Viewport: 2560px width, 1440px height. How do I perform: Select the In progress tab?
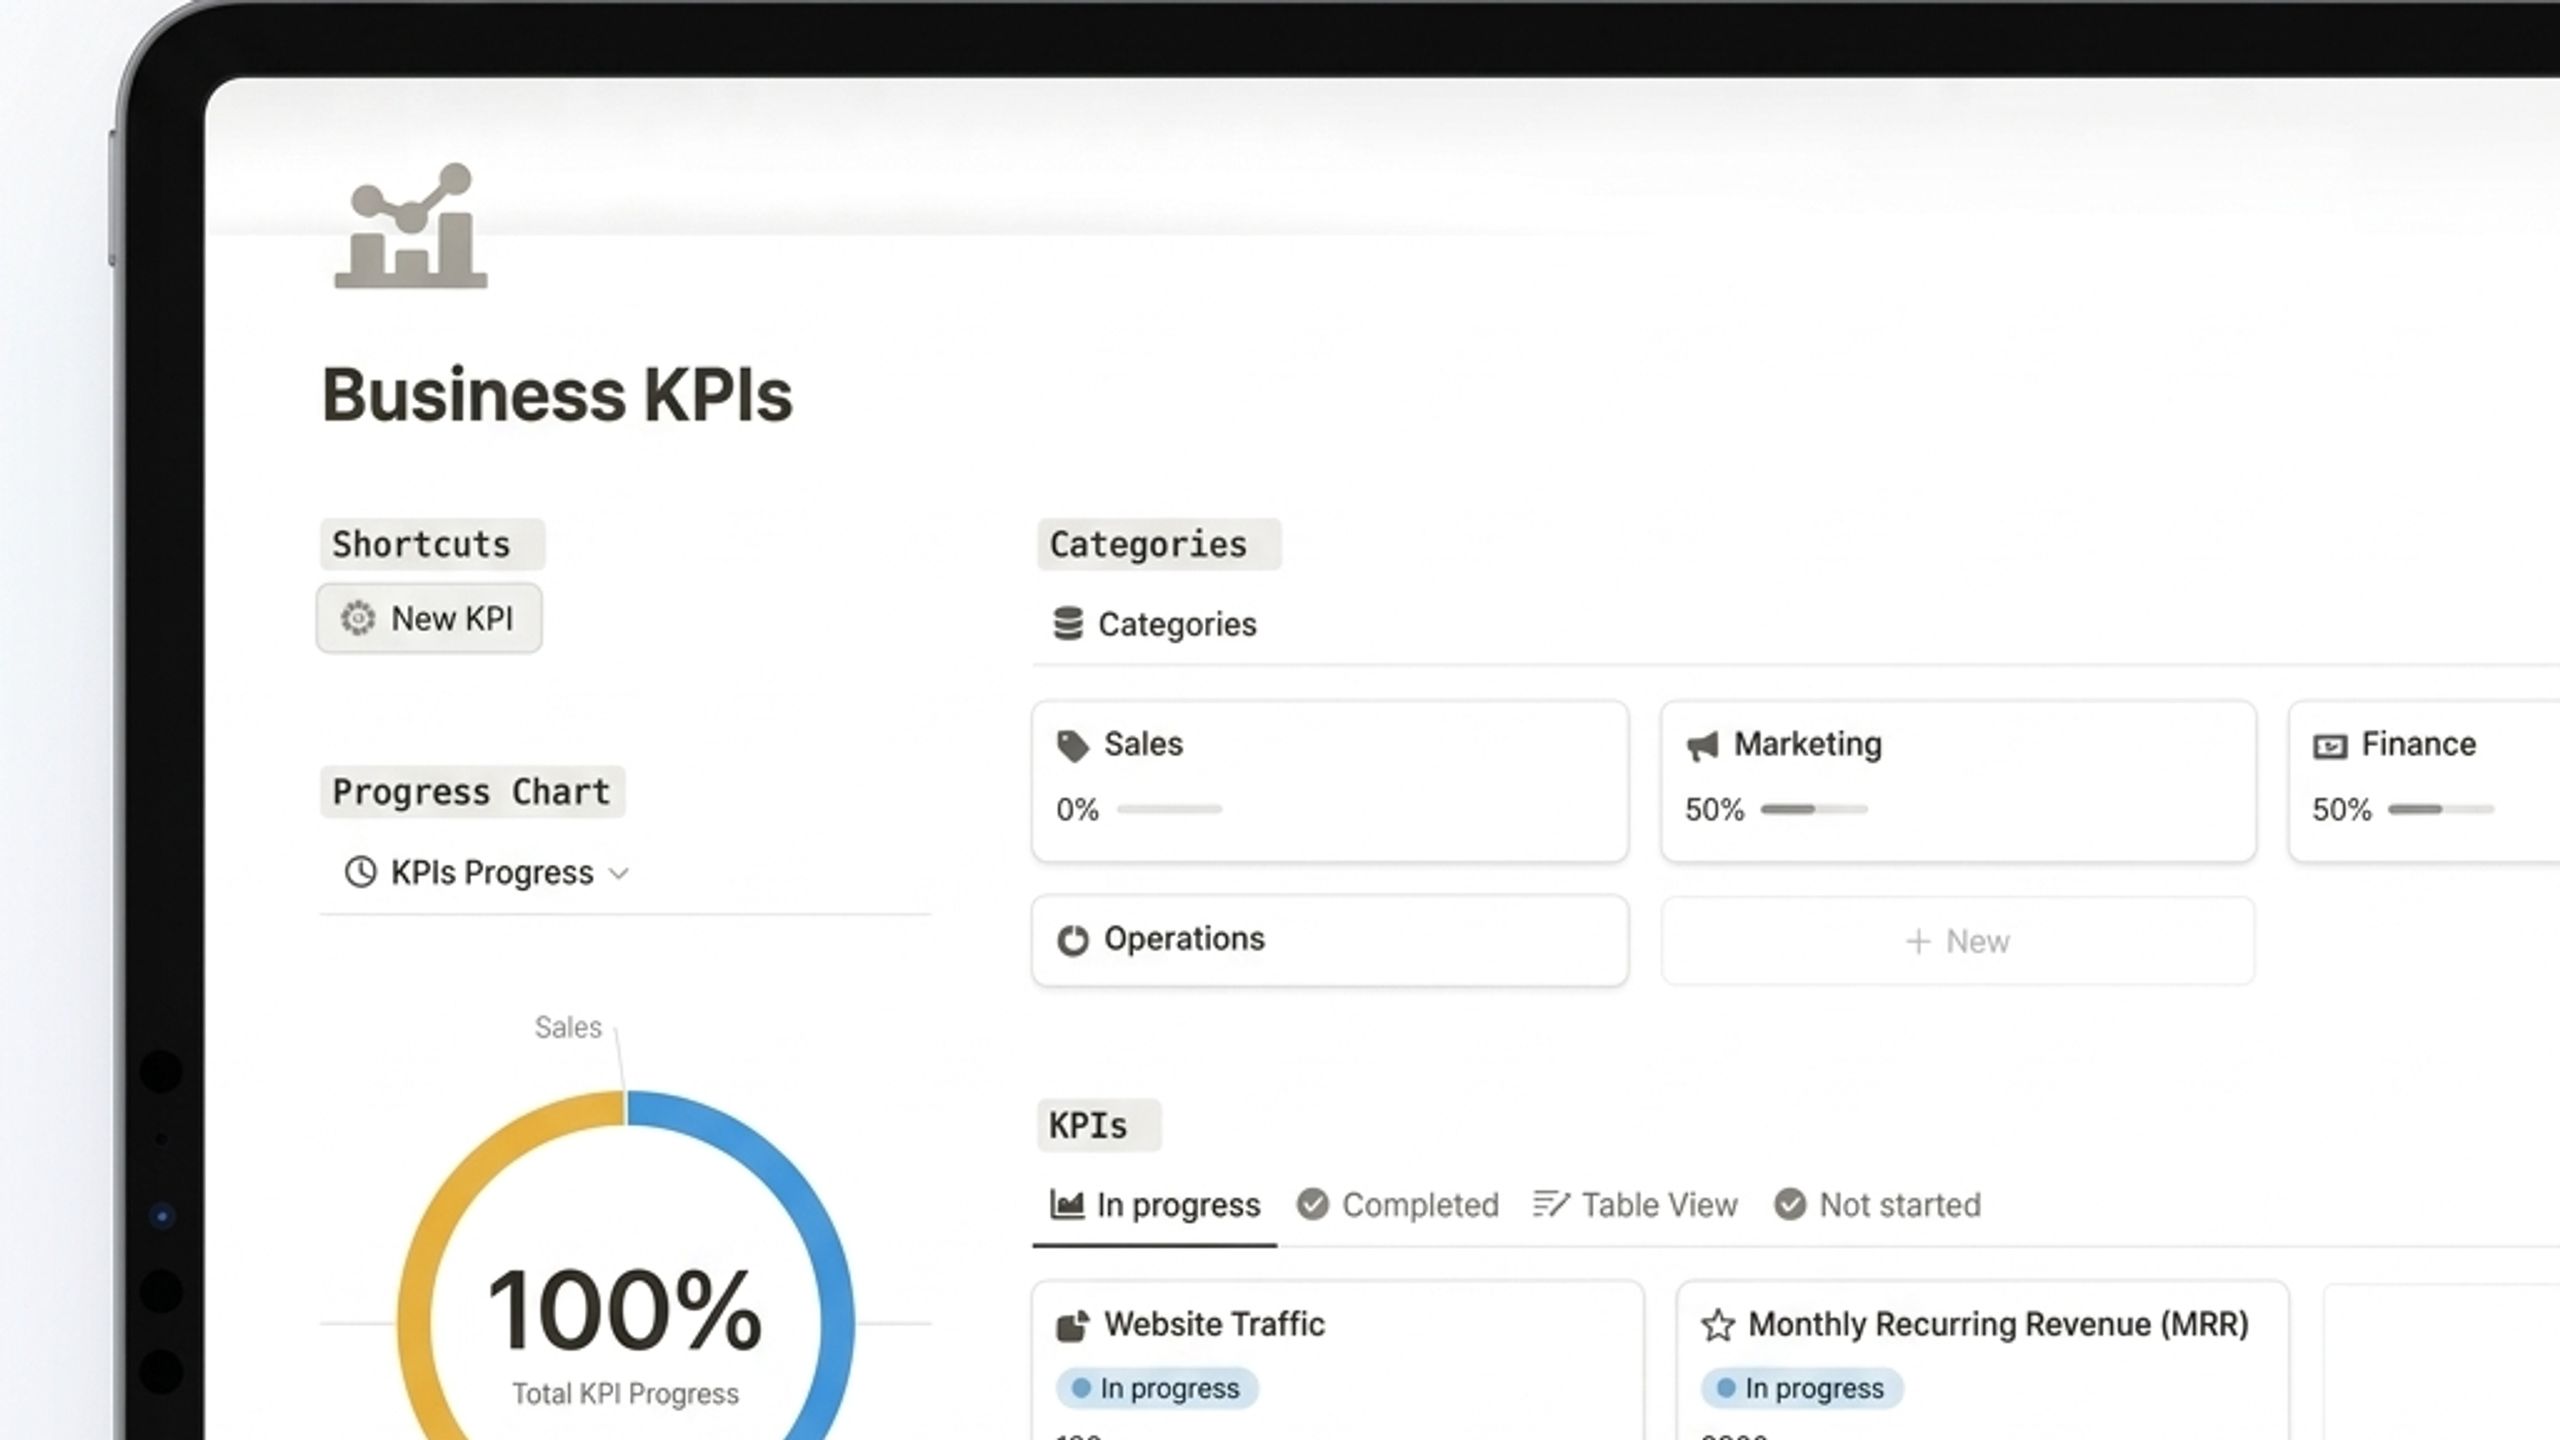tap(1155, 1205)
